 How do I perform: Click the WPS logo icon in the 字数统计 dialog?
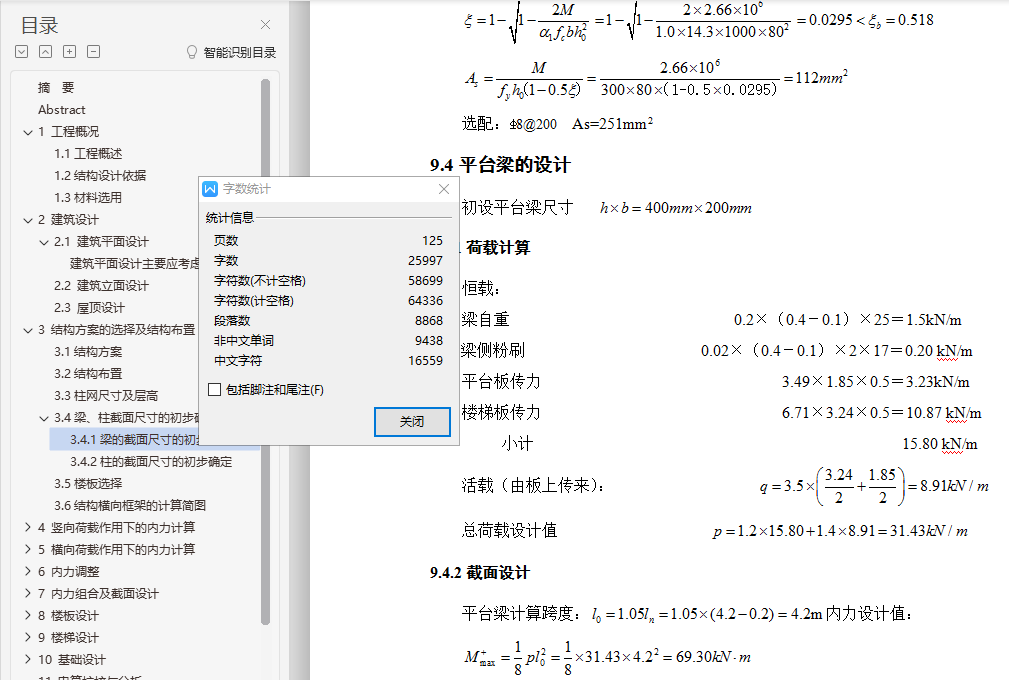pyautogui.click(x=210, y=188)
